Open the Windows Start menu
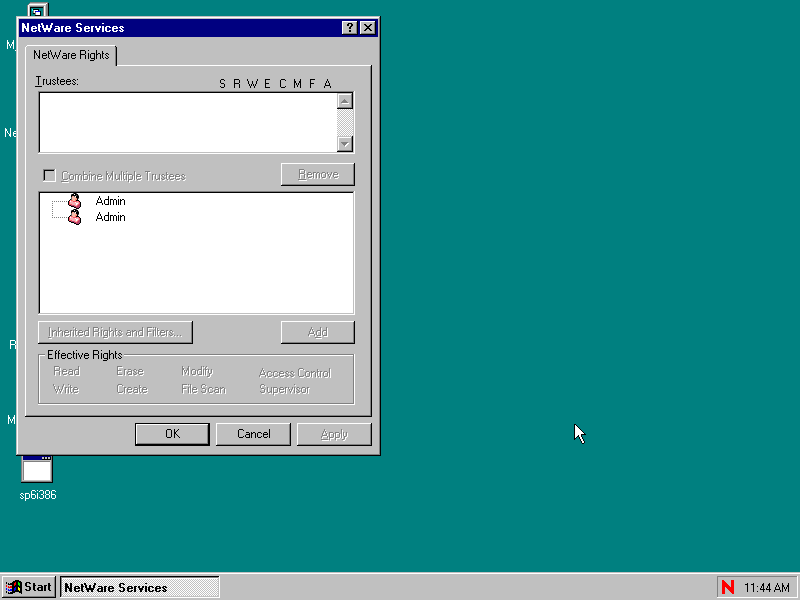Screen dimensions: 800x600 pos(29,587)
